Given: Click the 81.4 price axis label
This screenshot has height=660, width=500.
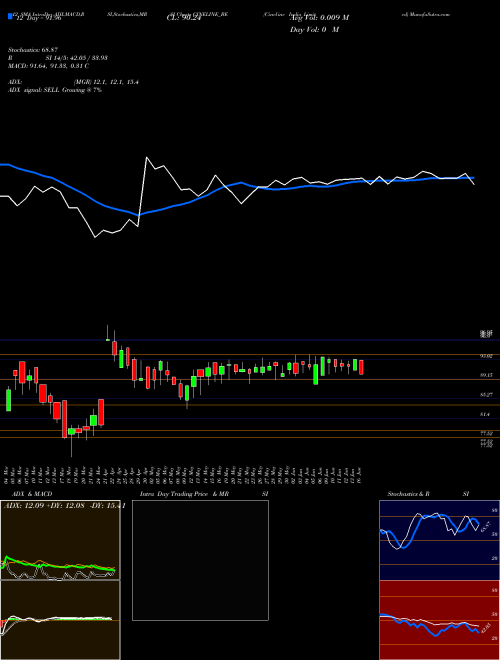Looking at the screenshot, I should pyautogui.click(x=485, y=415).
